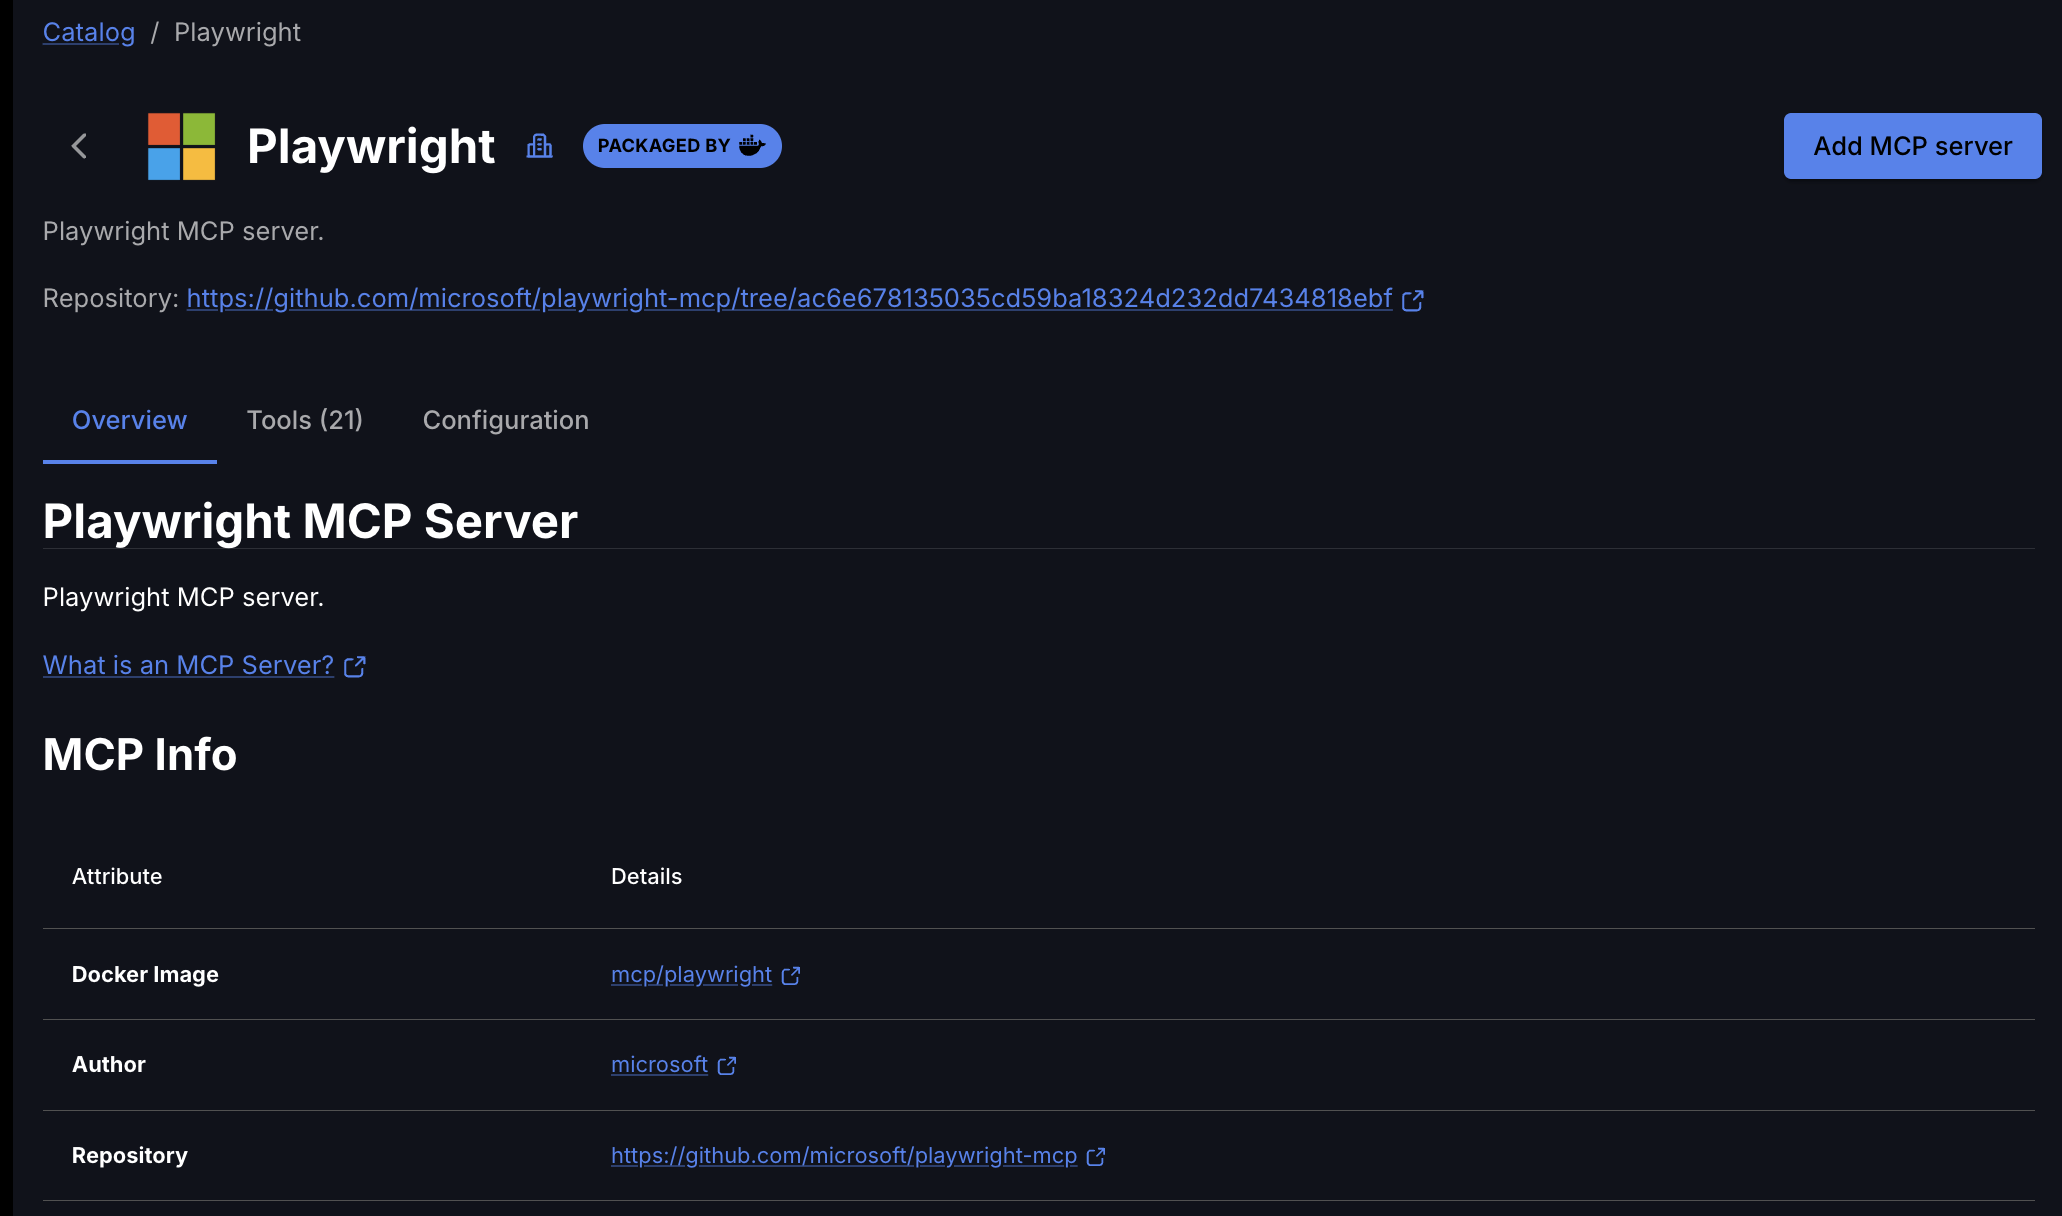Switch to the Configuration tab

(505, 420)
